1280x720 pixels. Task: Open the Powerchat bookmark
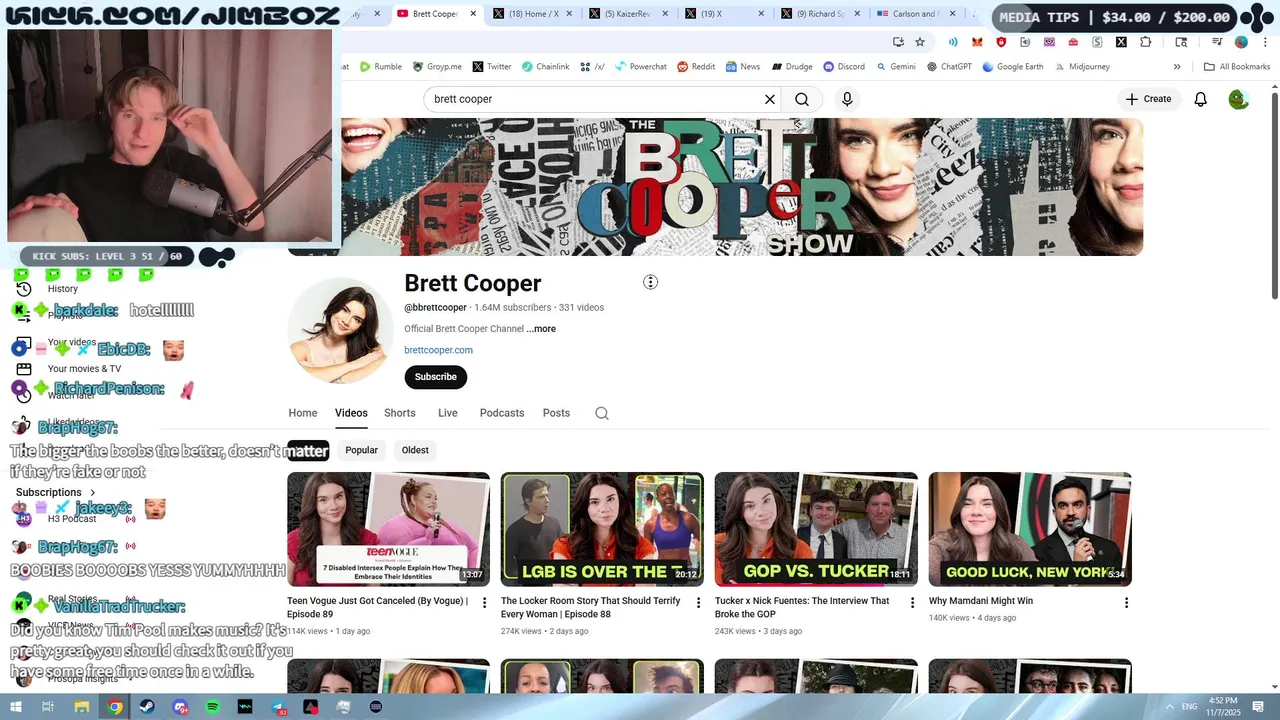641,67
